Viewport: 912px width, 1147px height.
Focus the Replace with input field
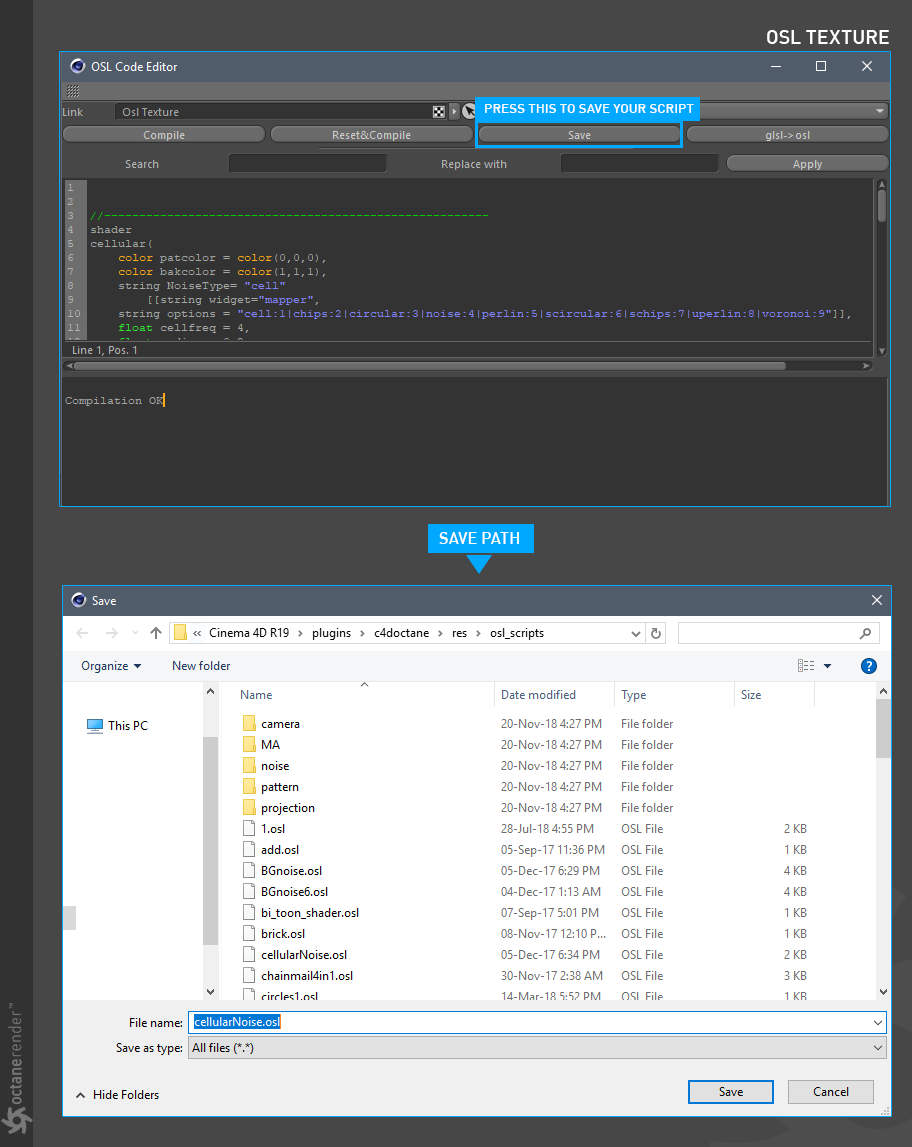pos(639,164)
